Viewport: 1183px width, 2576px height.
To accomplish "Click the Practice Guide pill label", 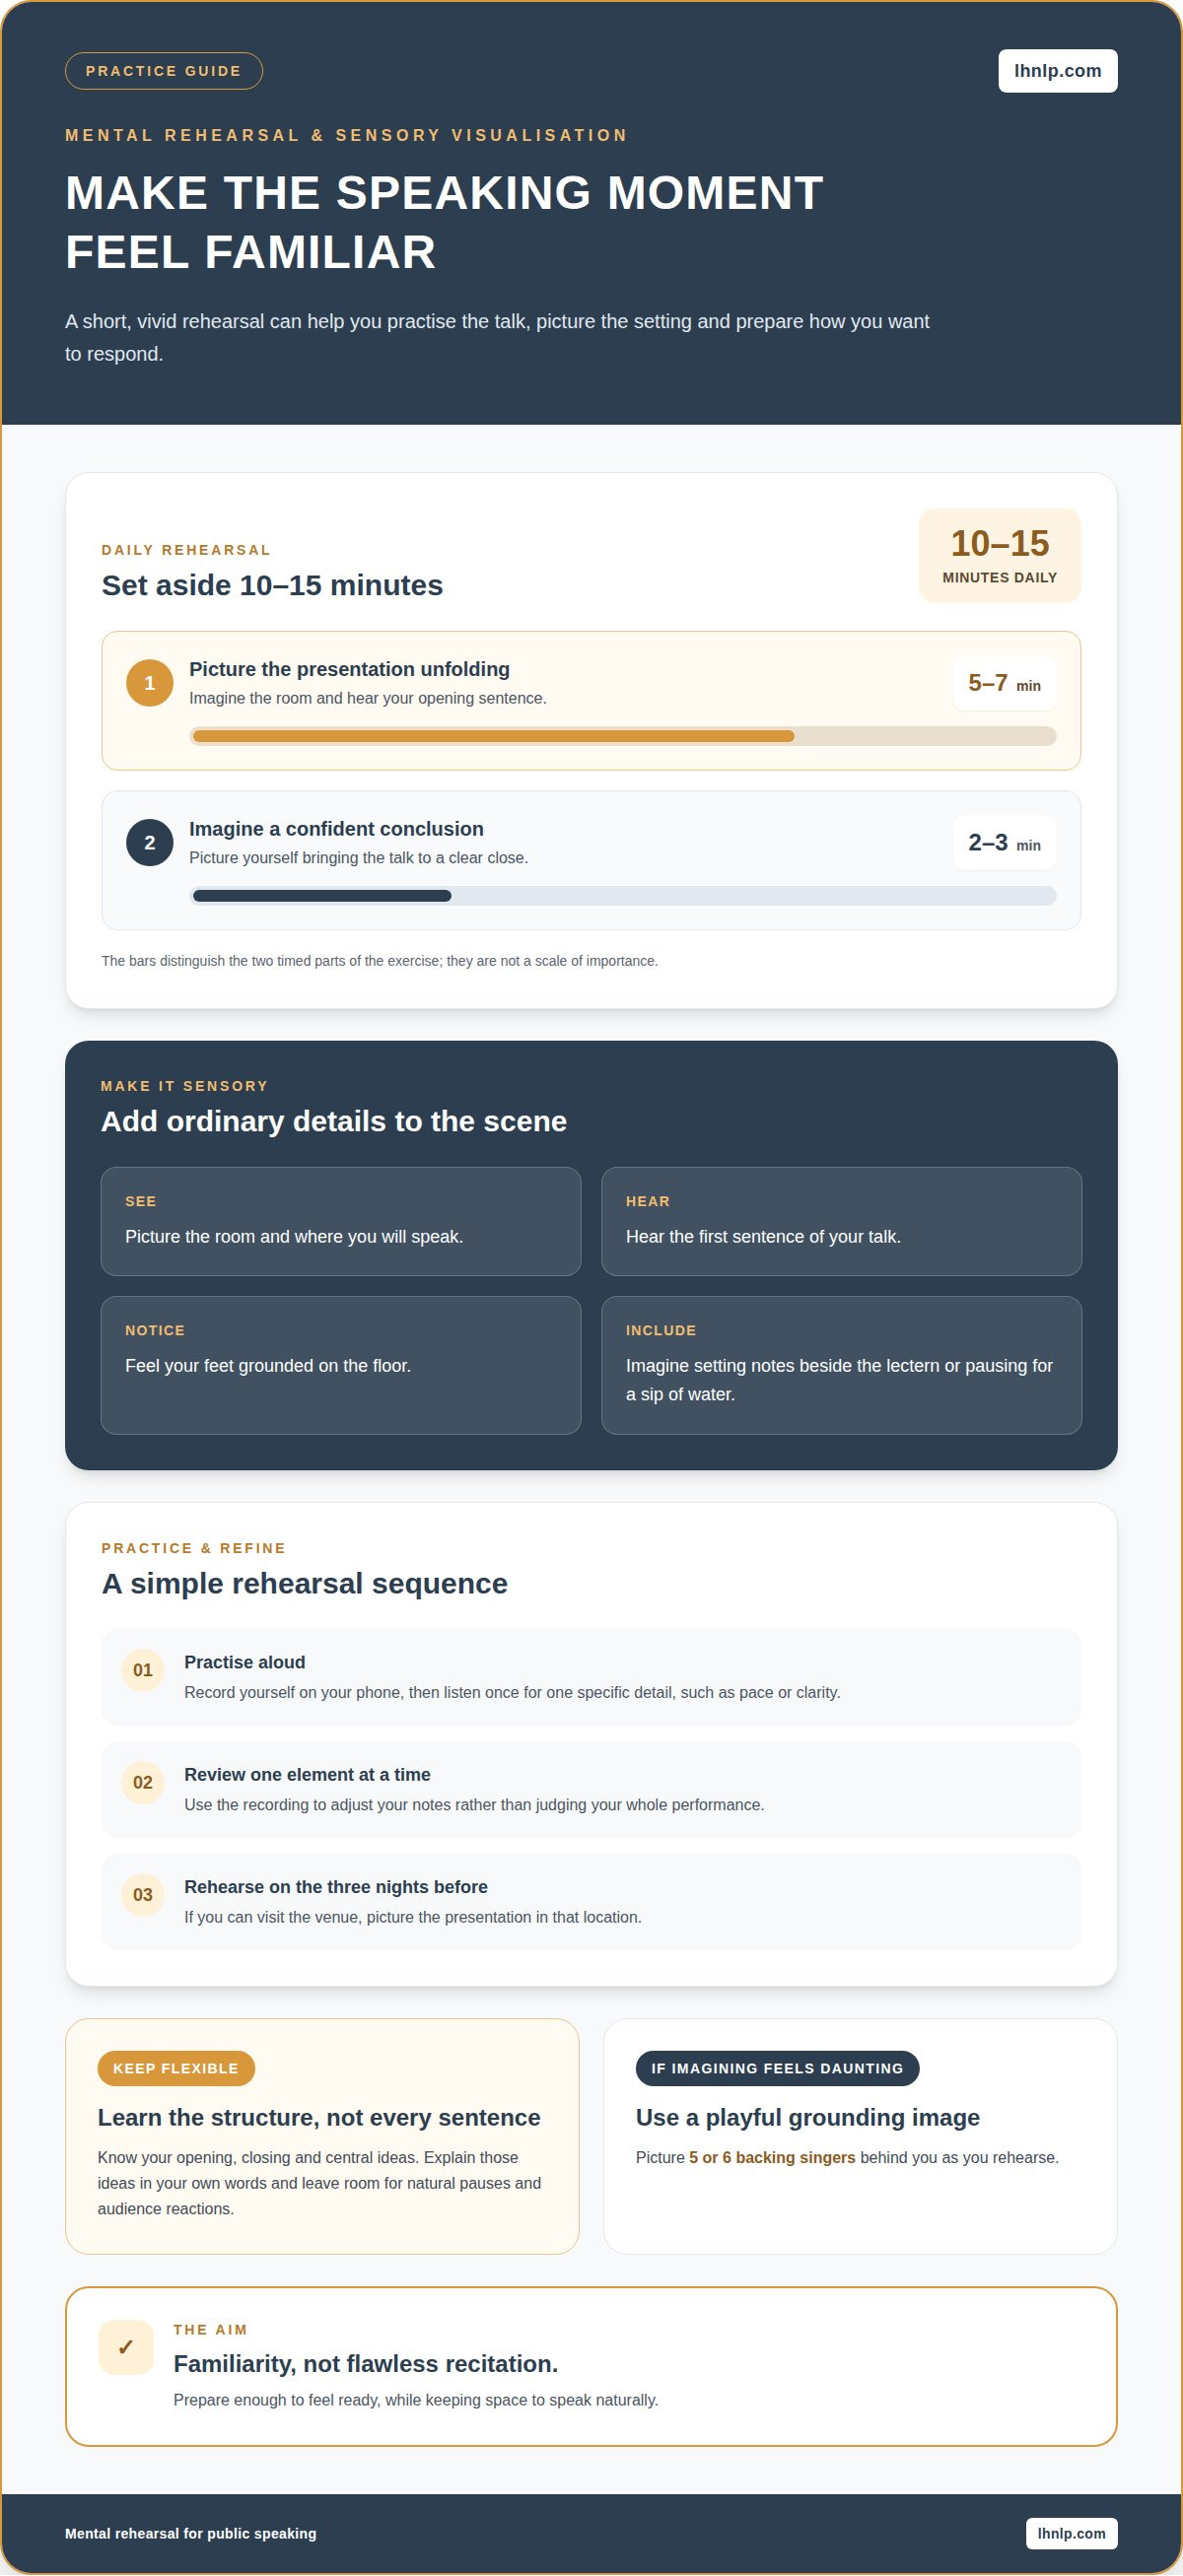I will point(164,71).
